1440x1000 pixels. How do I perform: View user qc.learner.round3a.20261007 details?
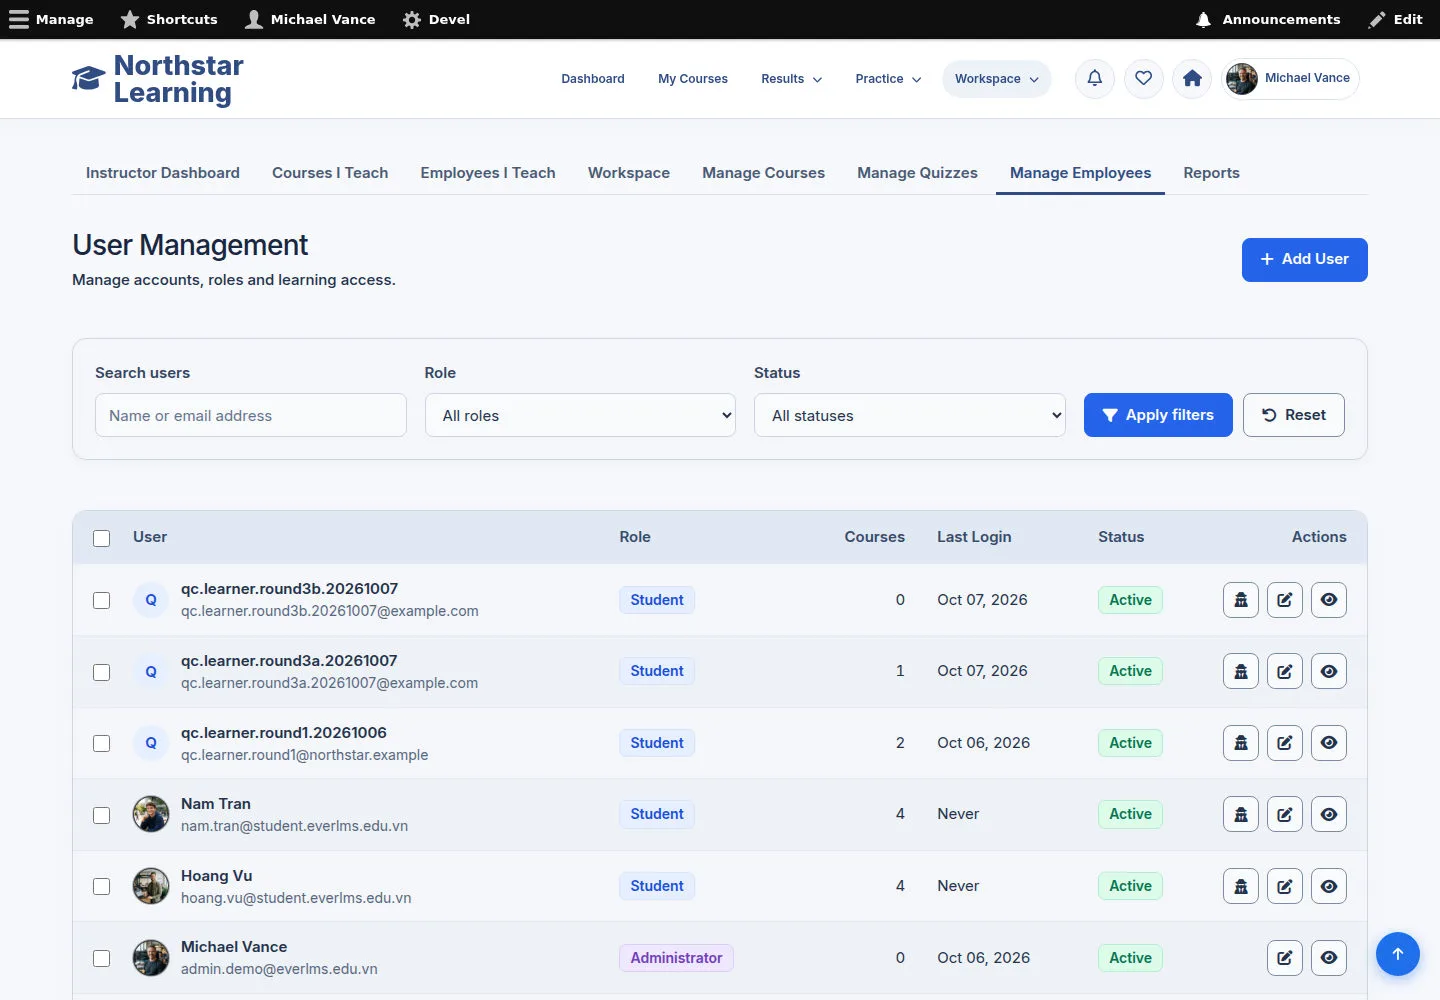[x=1329, y=671]
